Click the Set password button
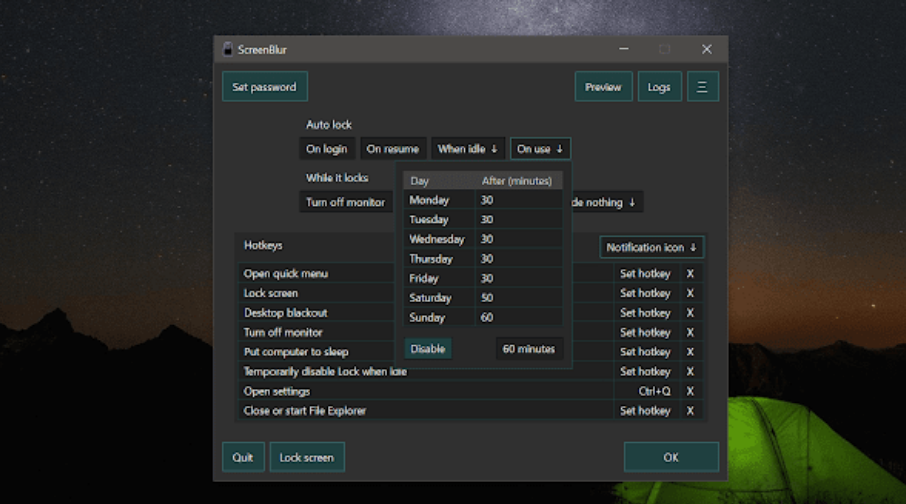The height and width of the screenshot is (504, 906). point(265,87)
